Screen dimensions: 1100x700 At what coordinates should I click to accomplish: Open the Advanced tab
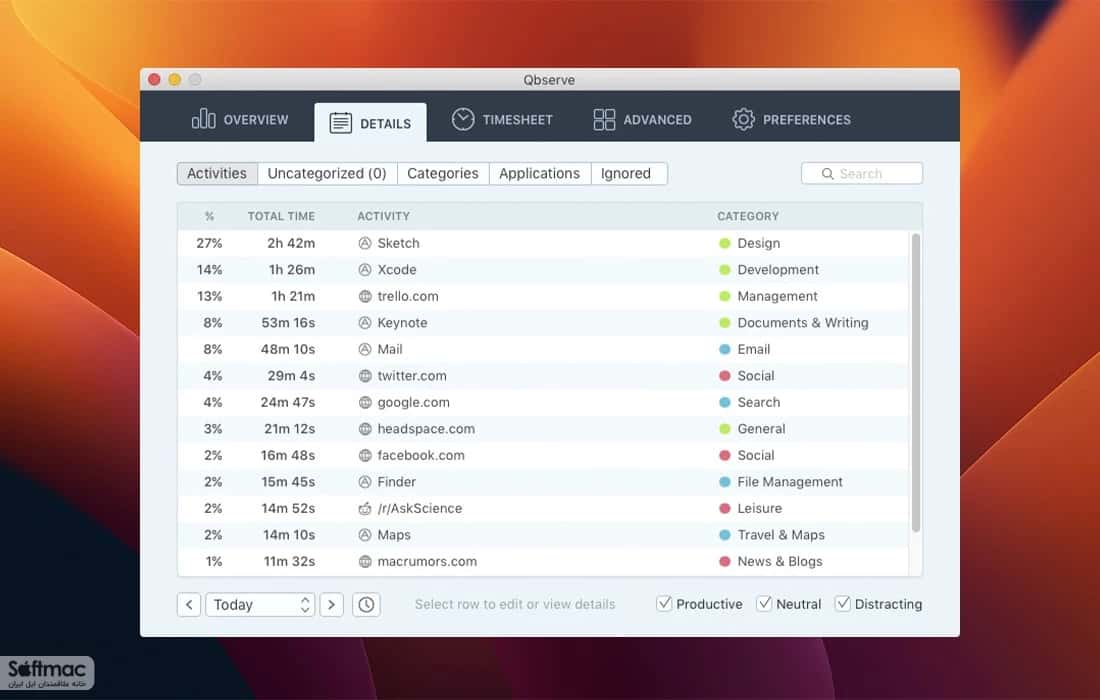pos(642,119)
